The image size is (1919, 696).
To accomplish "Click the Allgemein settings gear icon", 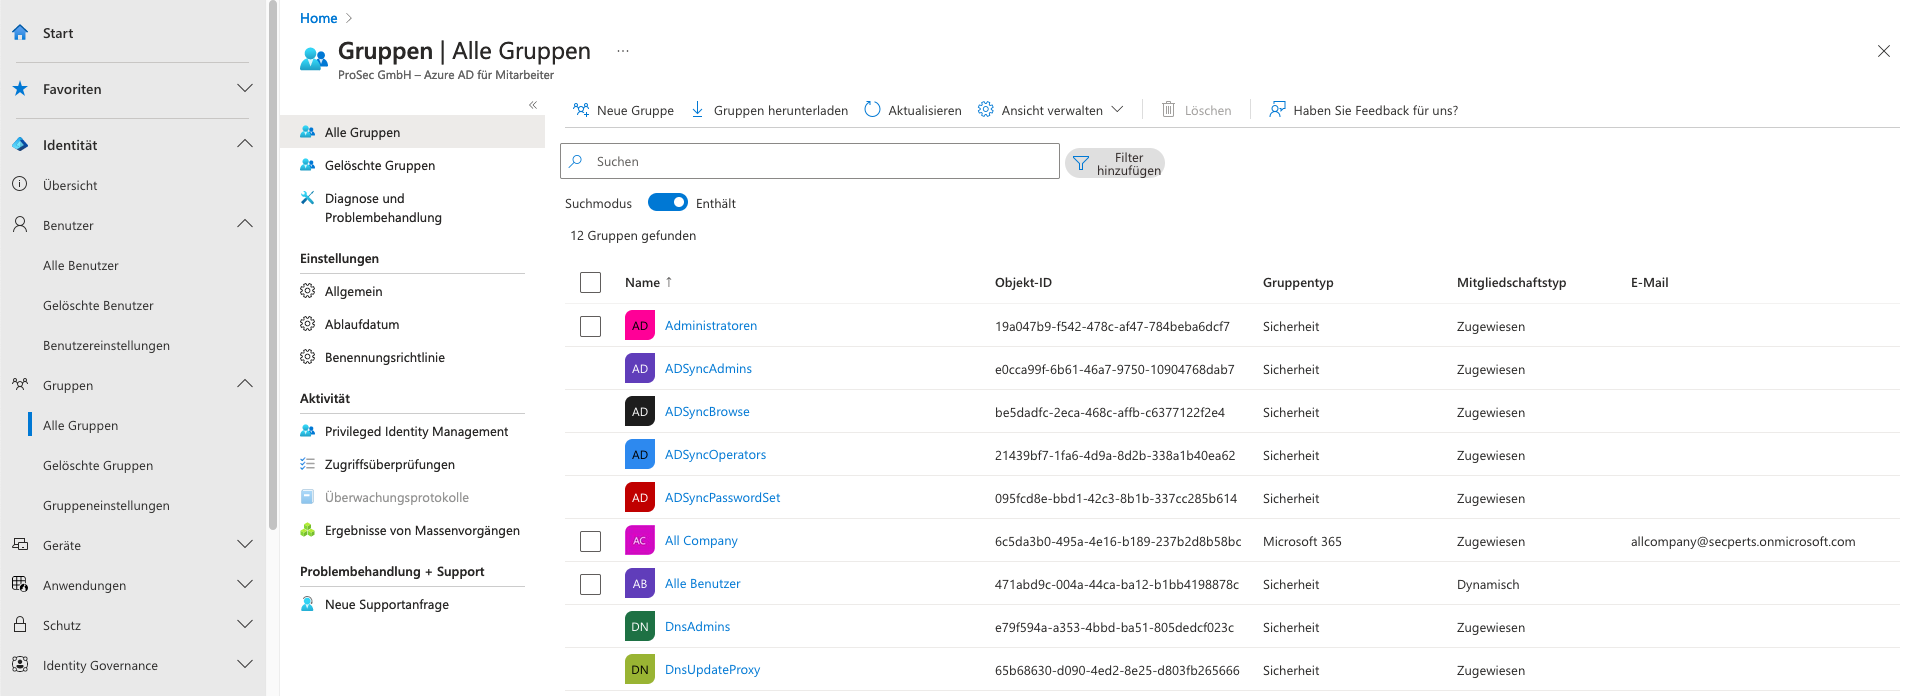I will [x=308, y=291].
